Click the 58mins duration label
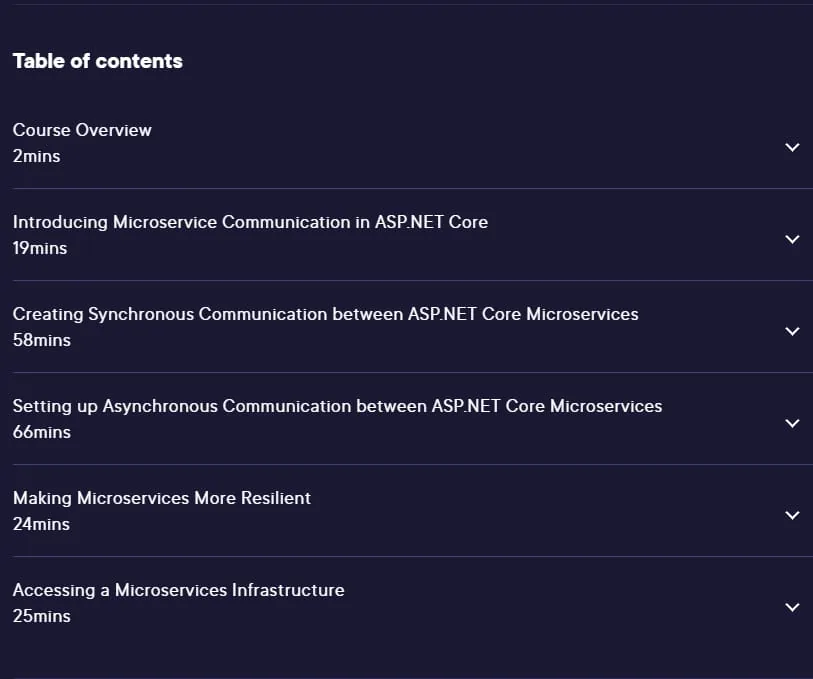The image size is (813, 679). (41, 340)
